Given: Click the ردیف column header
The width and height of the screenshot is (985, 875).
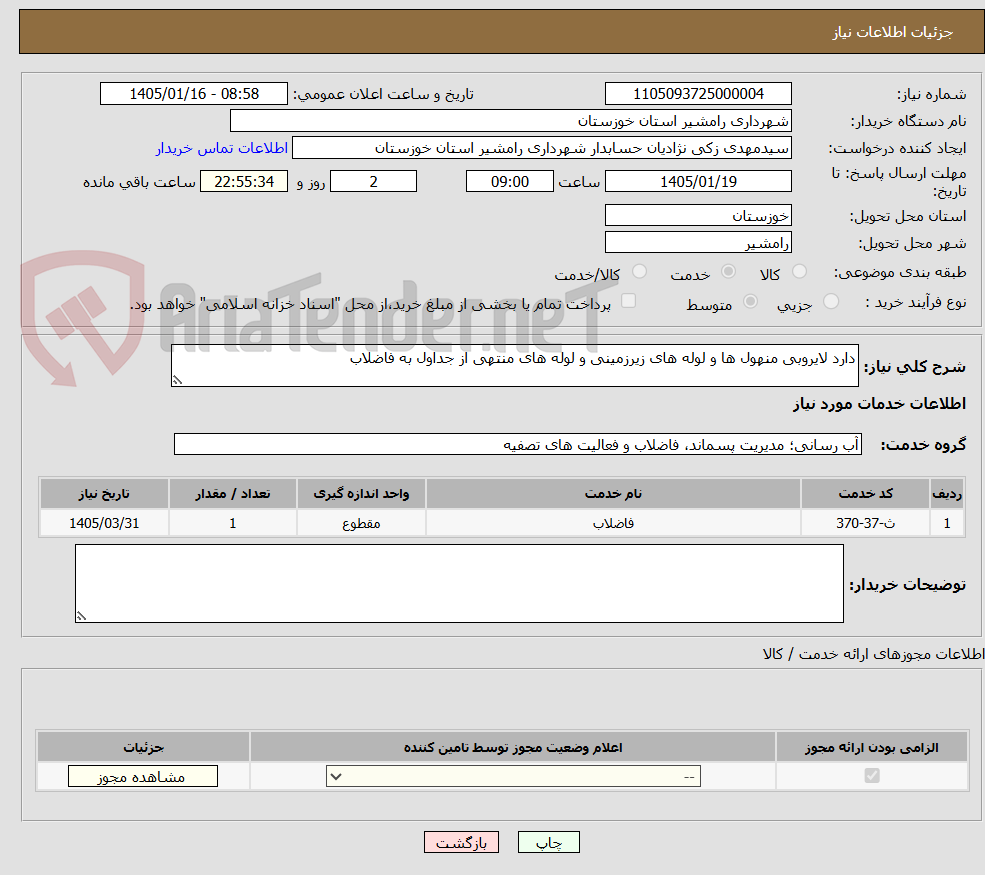Looking at the screenshot, I should (947, 494).
